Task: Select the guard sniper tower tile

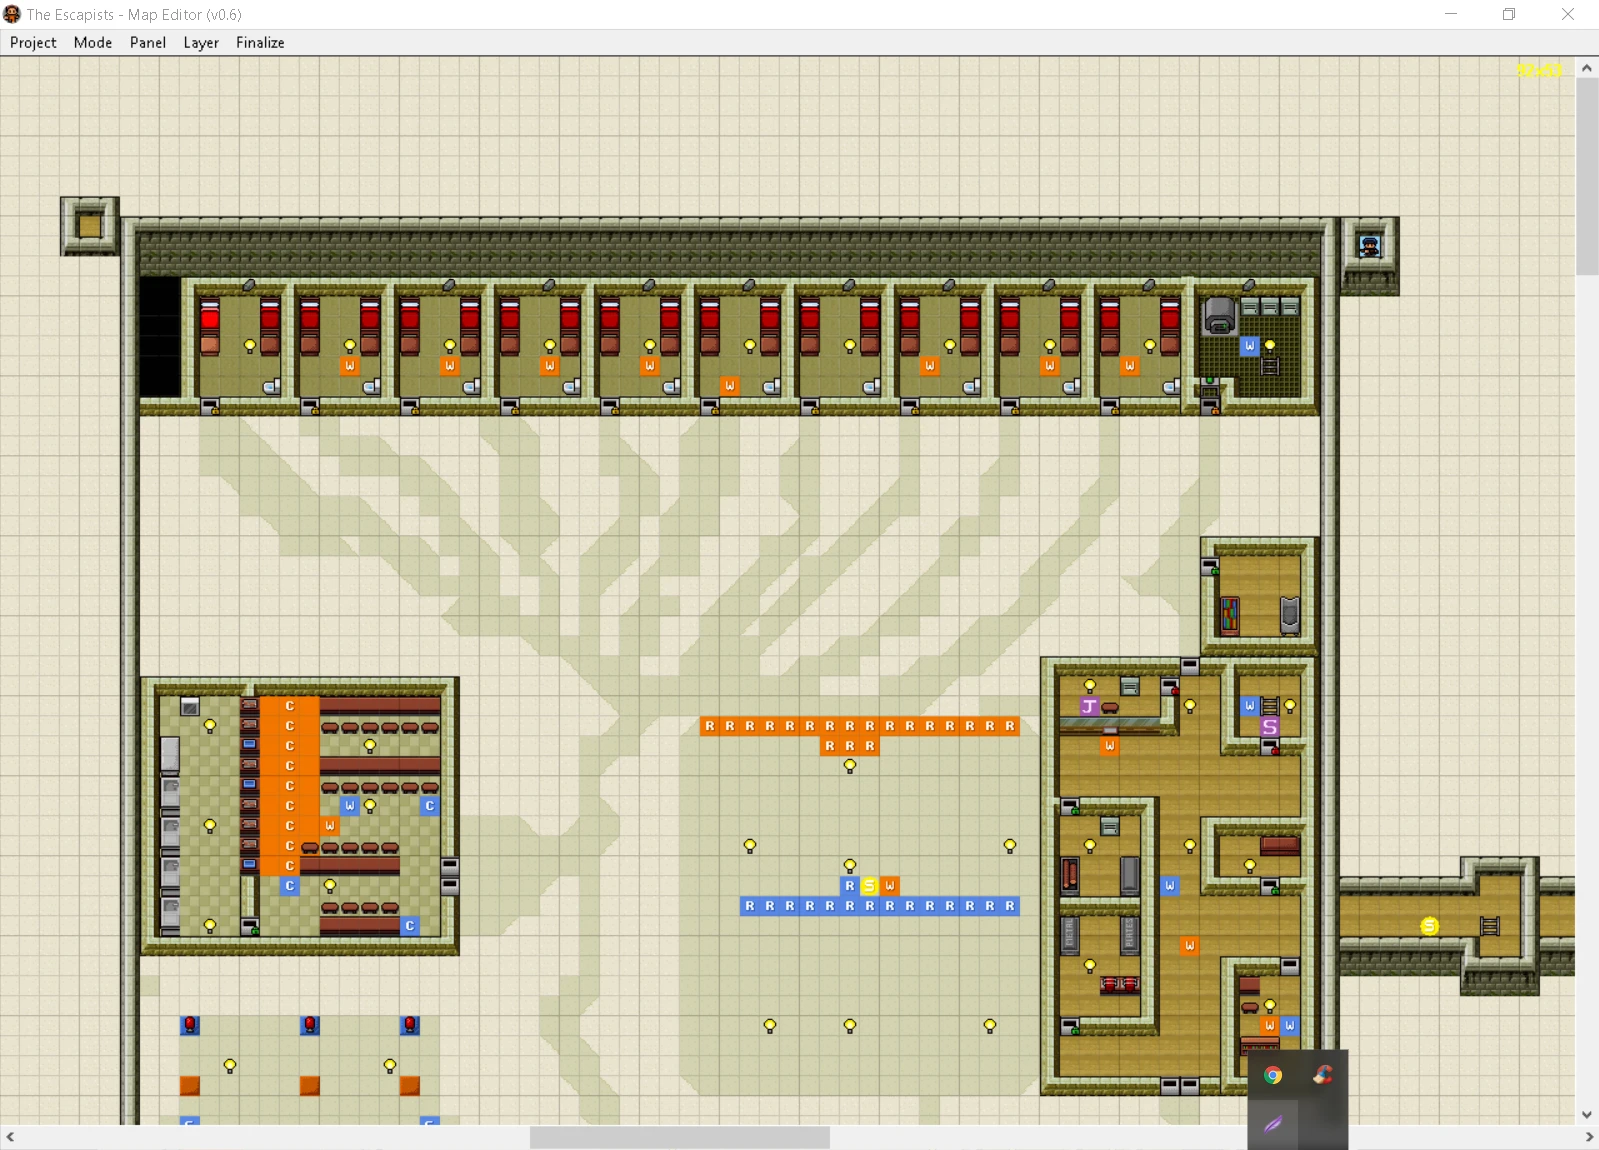Action: 1369,246
